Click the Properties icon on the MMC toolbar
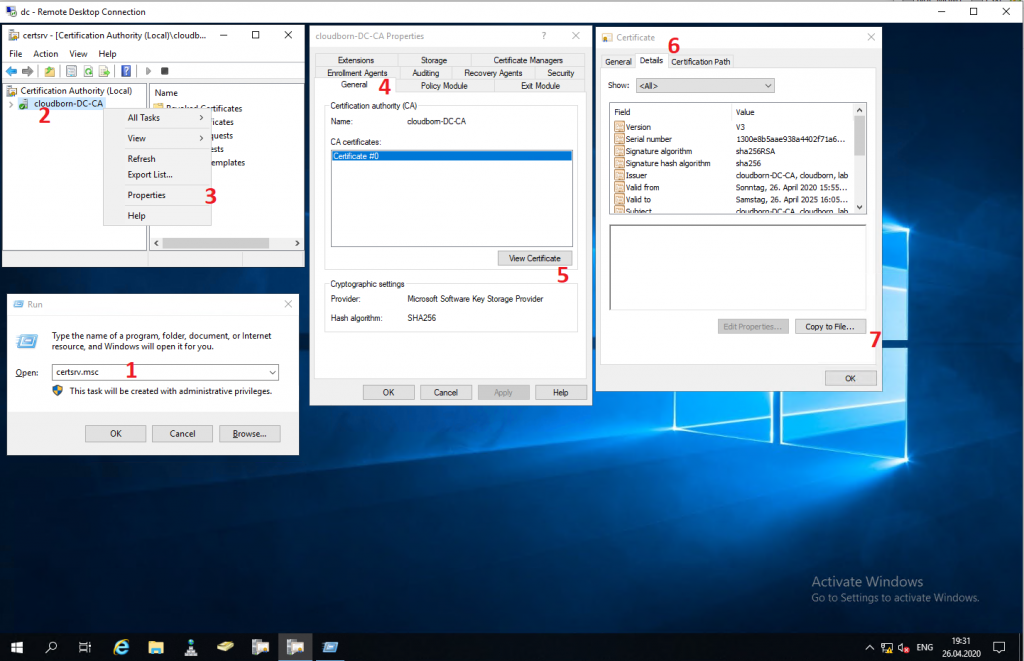 [70, 71]
